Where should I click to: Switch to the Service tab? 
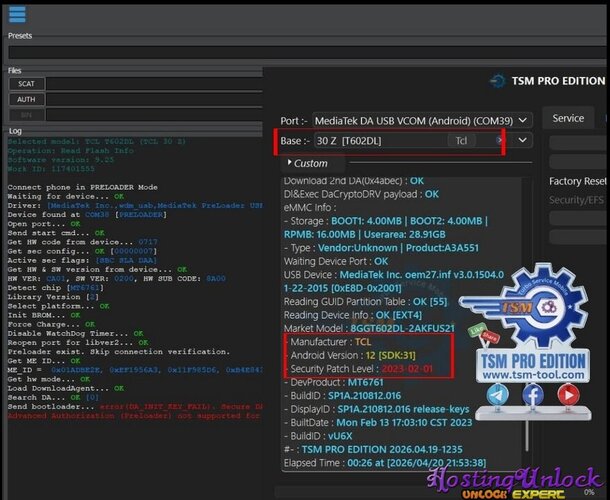click(x=568, y=118)
